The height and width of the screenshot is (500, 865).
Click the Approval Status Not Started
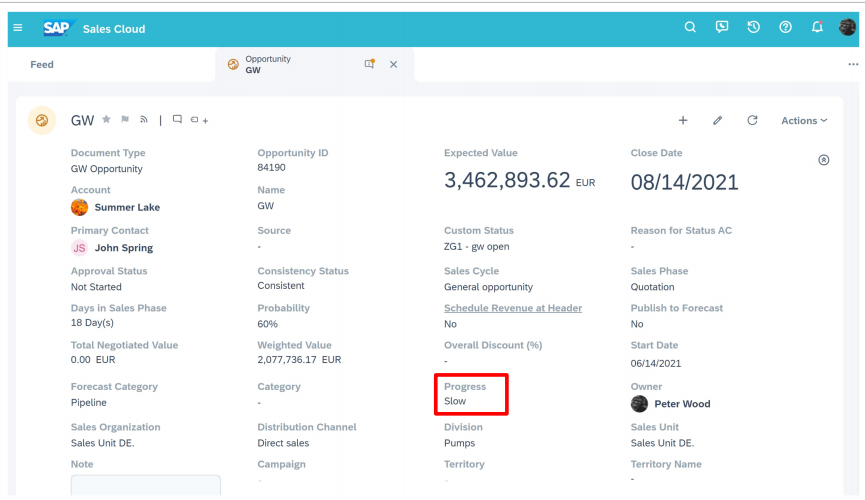[x=96, y=287]
